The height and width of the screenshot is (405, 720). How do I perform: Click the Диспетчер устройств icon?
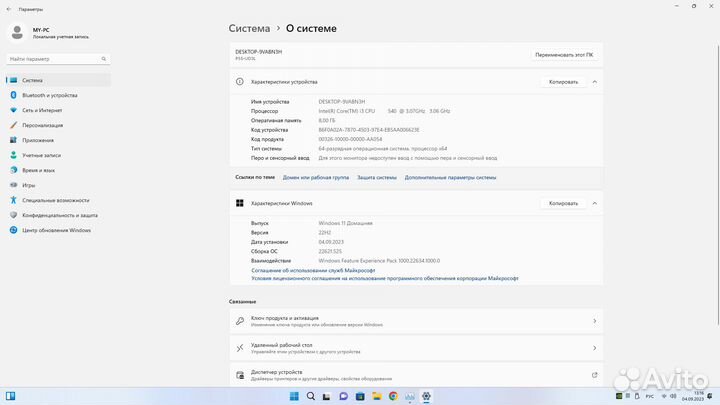[240, 375]
